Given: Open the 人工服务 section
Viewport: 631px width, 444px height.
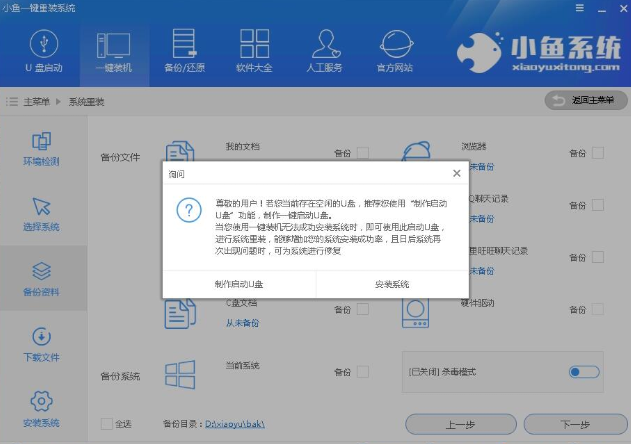Looking at the screenshot, I should coord(324,51).
